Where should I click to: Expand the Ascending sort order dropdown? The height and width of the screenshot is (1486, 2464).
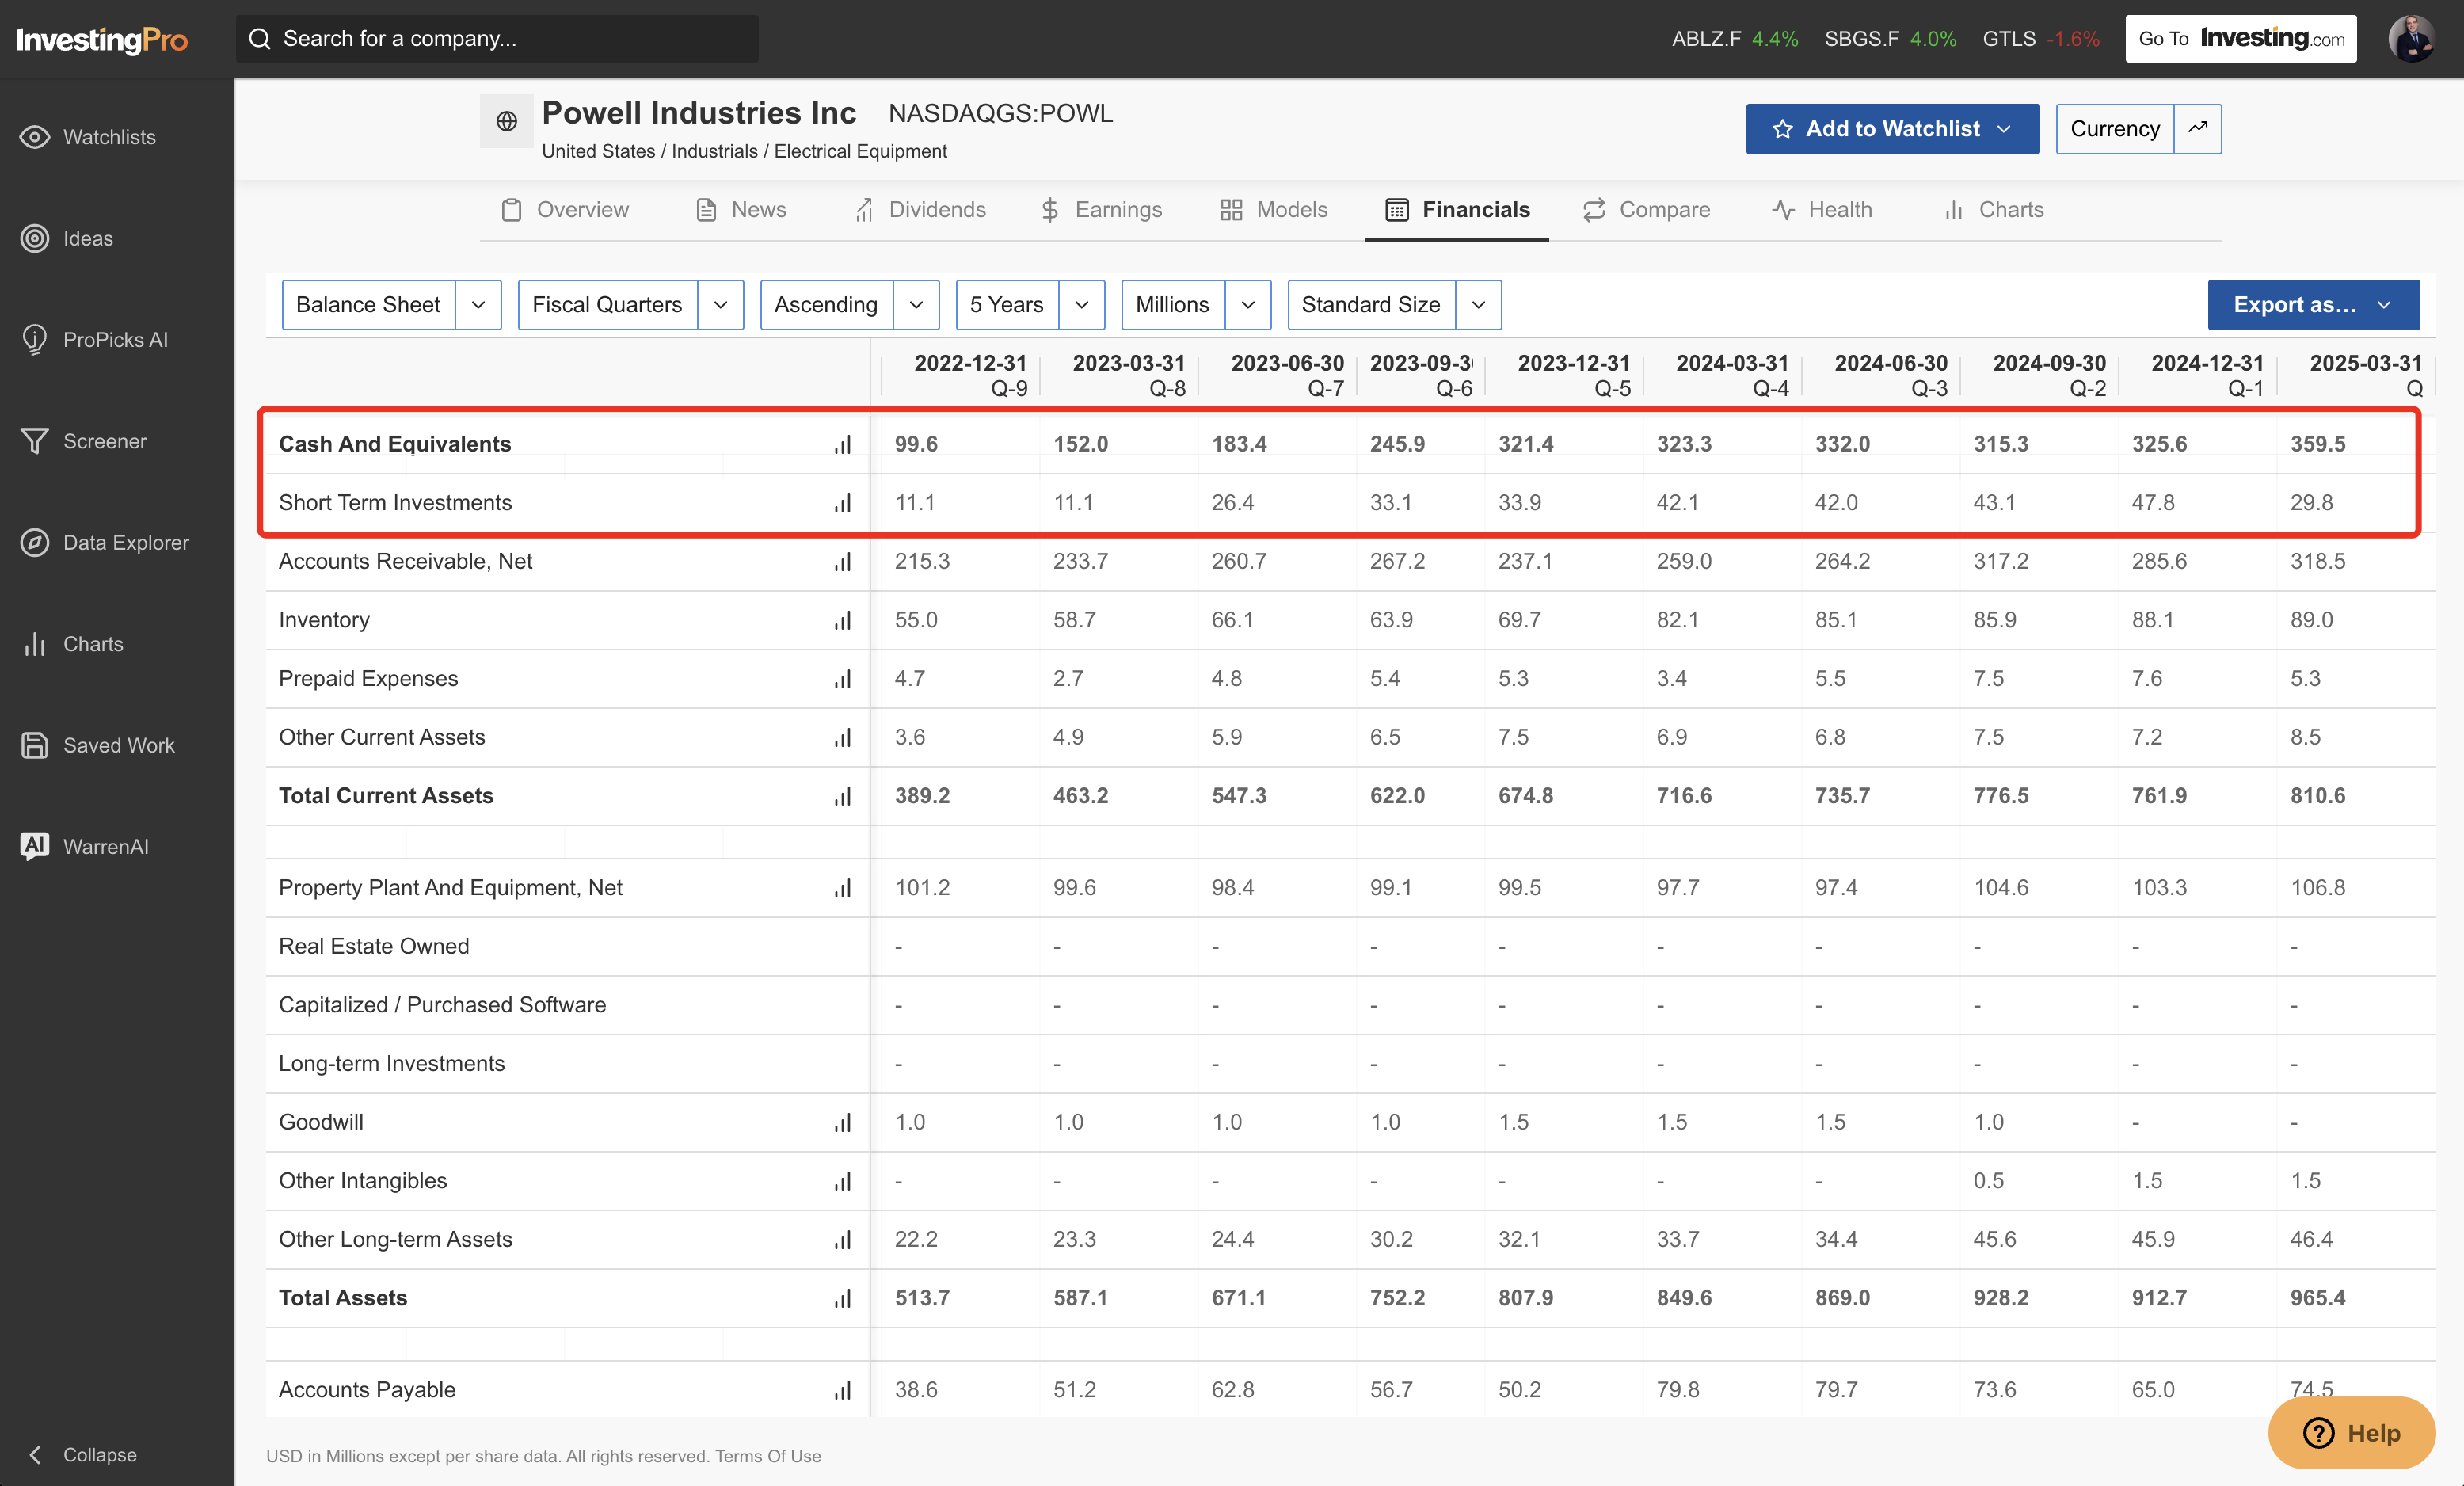pyautogui.click(x=916, y=305)
